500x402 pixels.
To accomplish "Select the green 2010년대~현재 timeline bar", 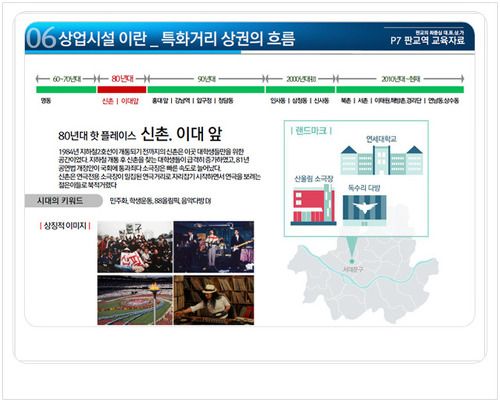I will tap(400, 89).
